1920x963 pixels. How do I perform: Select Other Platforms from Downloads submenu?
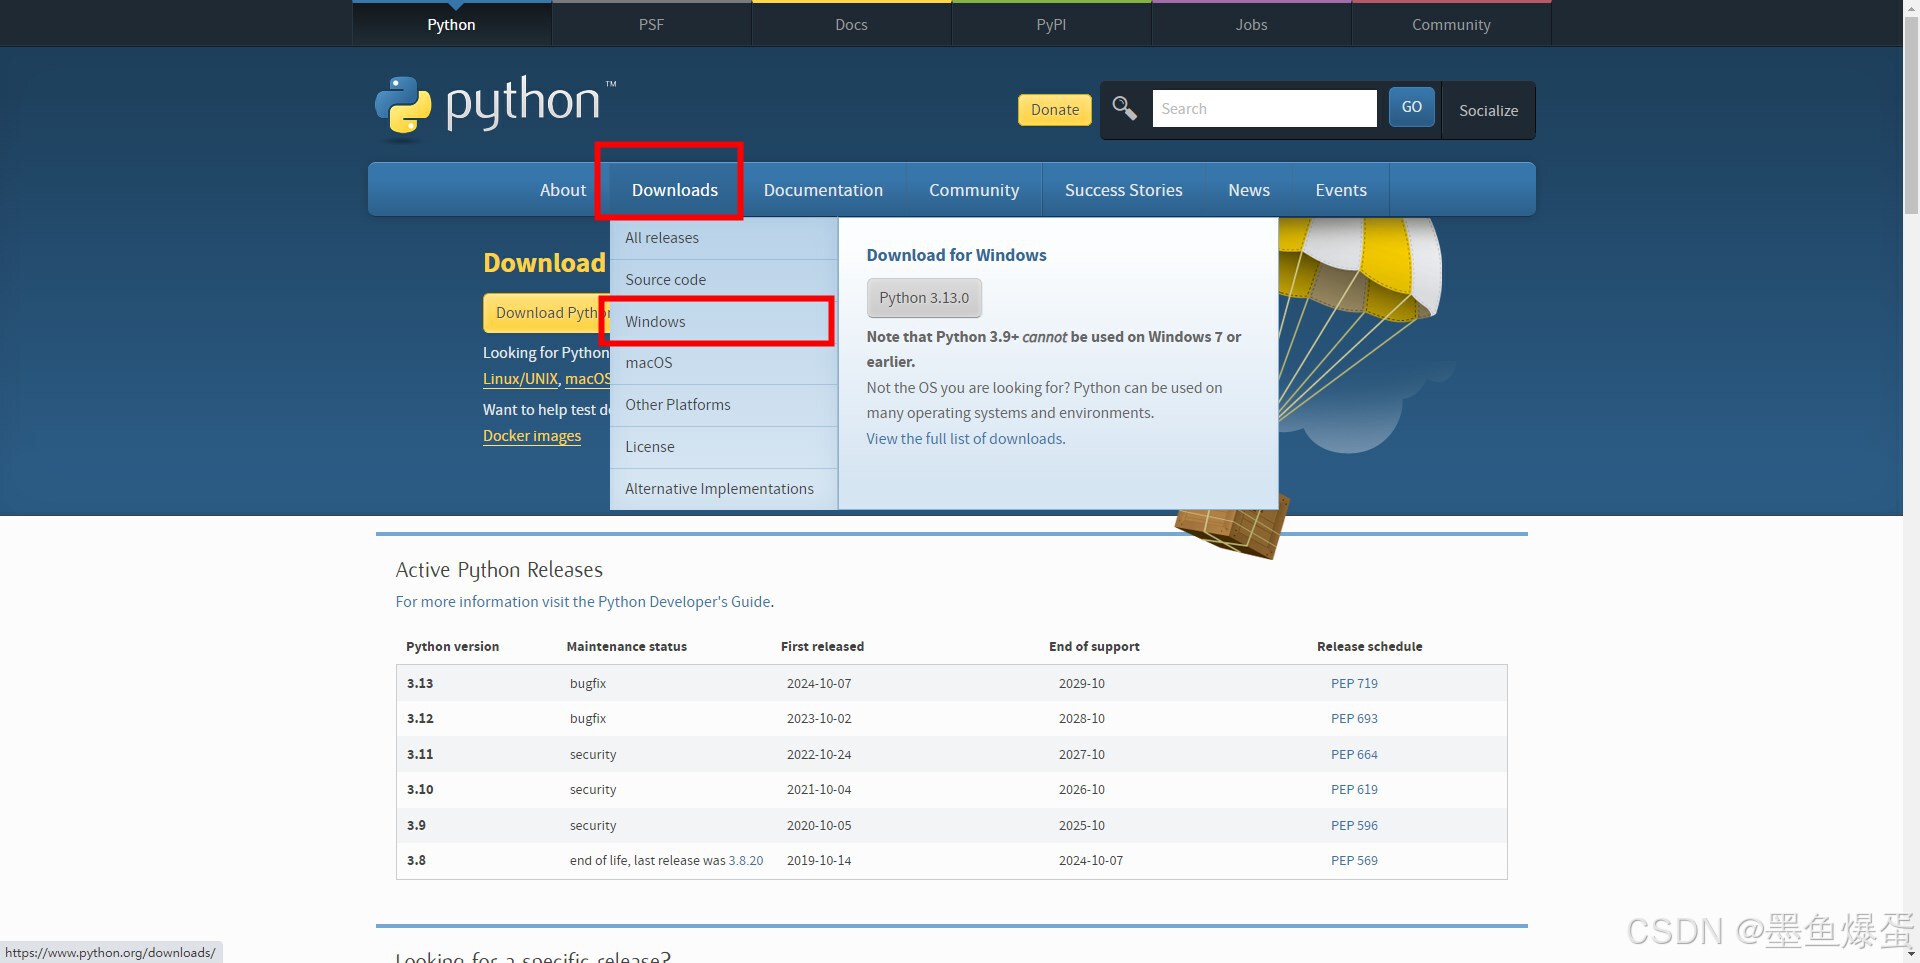pos(724,405)
